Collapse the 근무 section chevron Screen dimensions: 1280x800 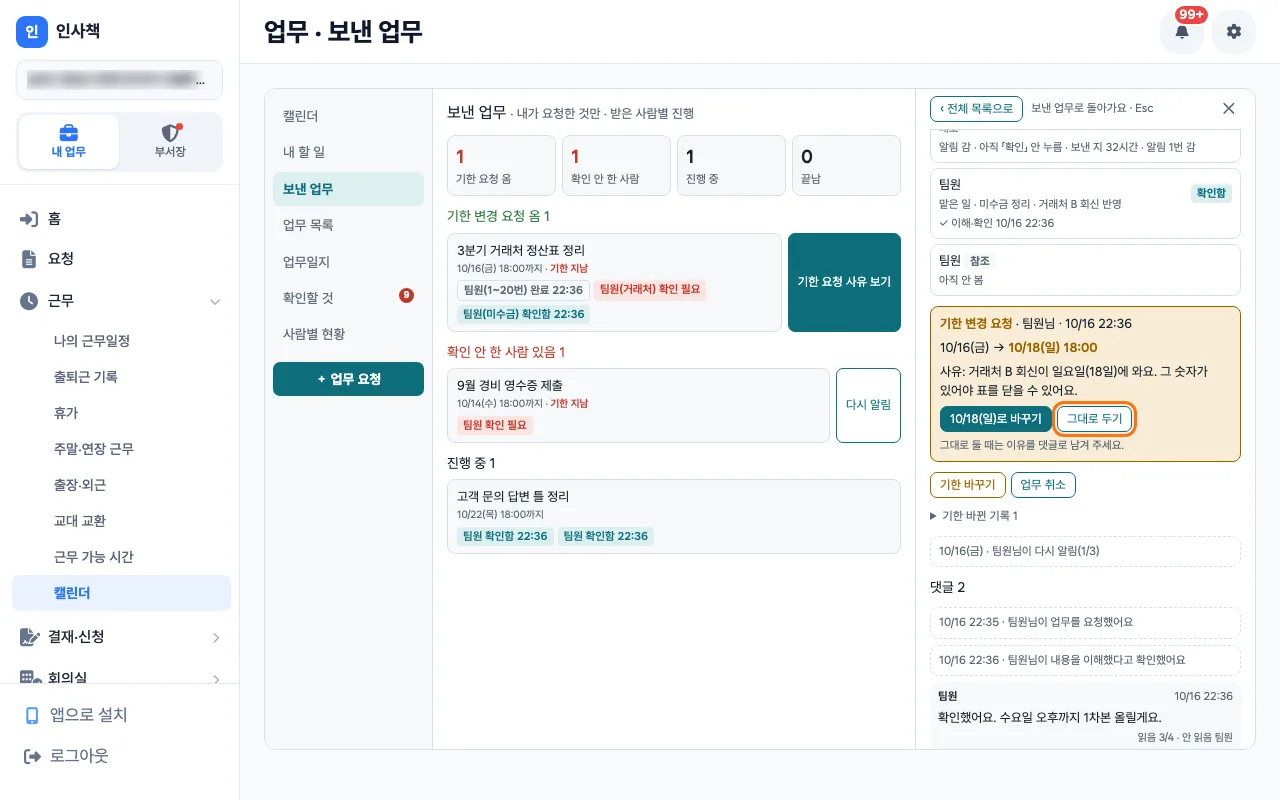[215, 301]
